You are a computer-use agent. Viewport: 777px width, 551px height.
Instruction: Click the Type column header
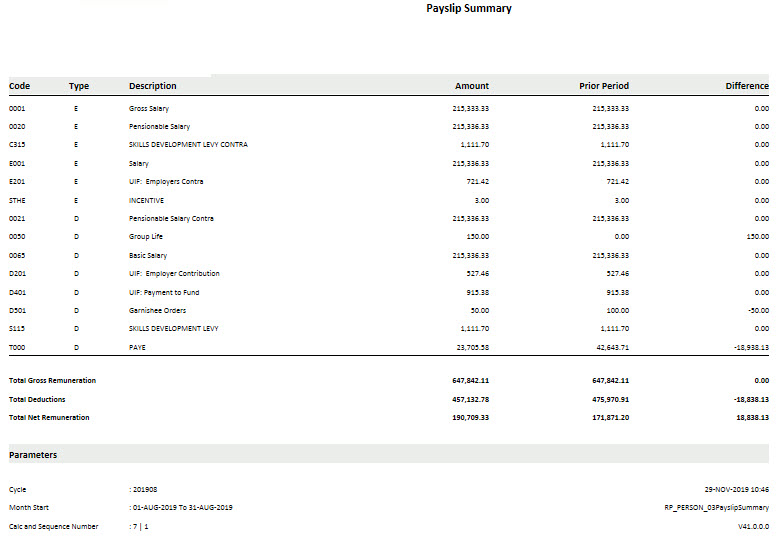pyautogui.click(x=79, y=86)
